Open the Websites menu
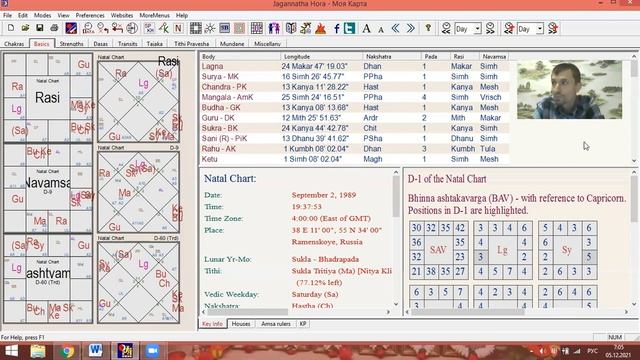The width and height of the screenshot is (640, 360). pos(122,15)
